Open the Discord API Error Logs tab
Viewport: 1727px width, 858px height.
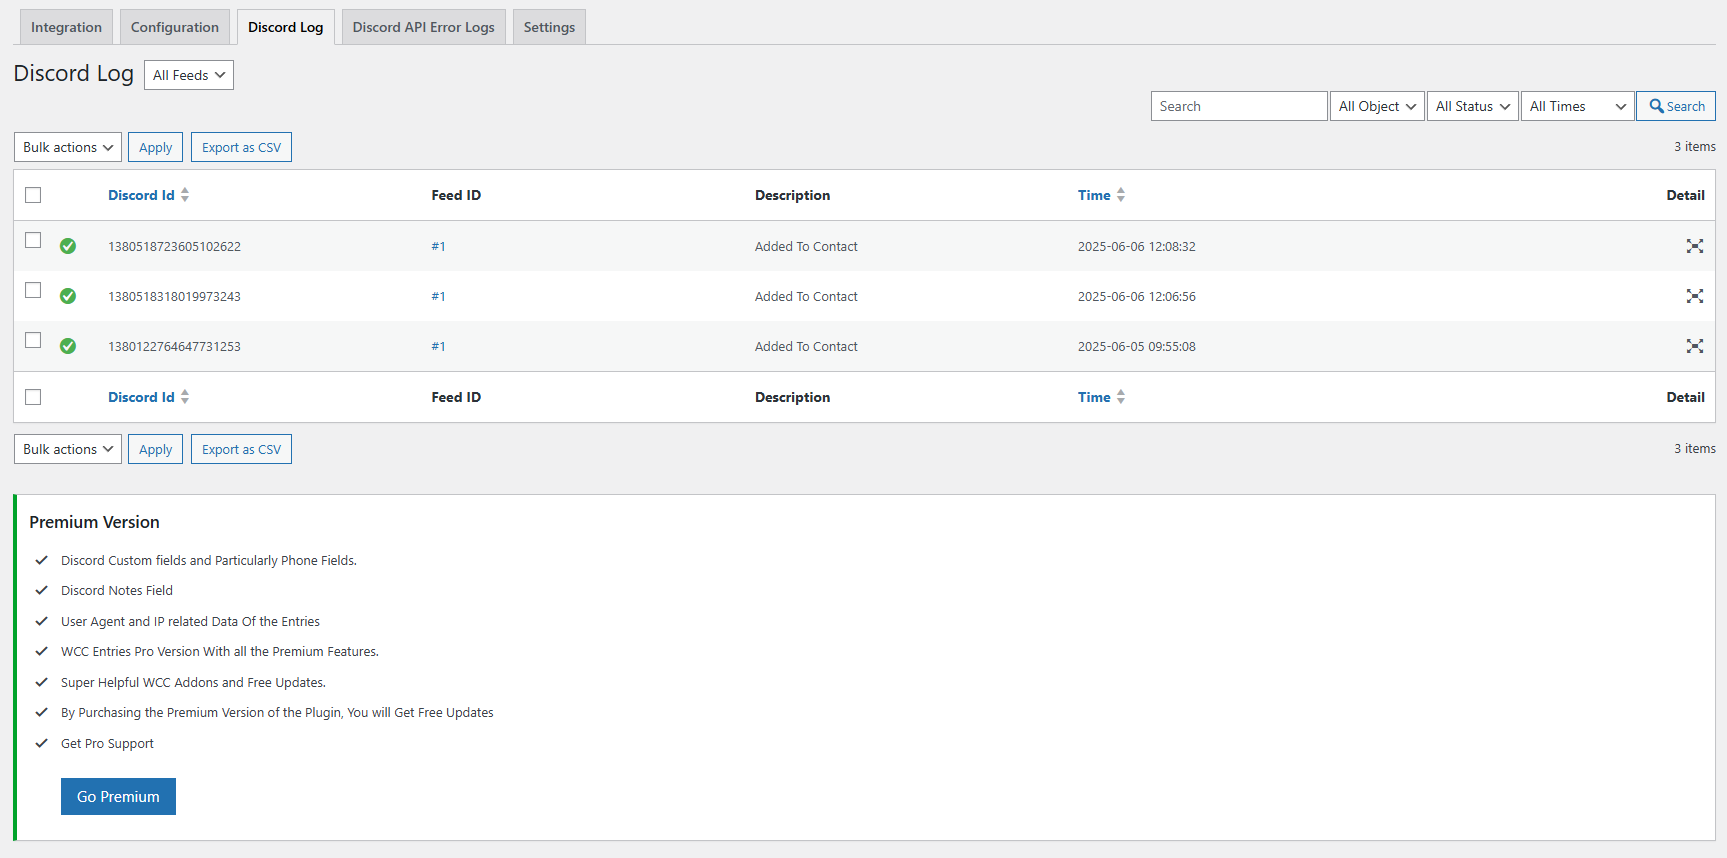point(424,27)
